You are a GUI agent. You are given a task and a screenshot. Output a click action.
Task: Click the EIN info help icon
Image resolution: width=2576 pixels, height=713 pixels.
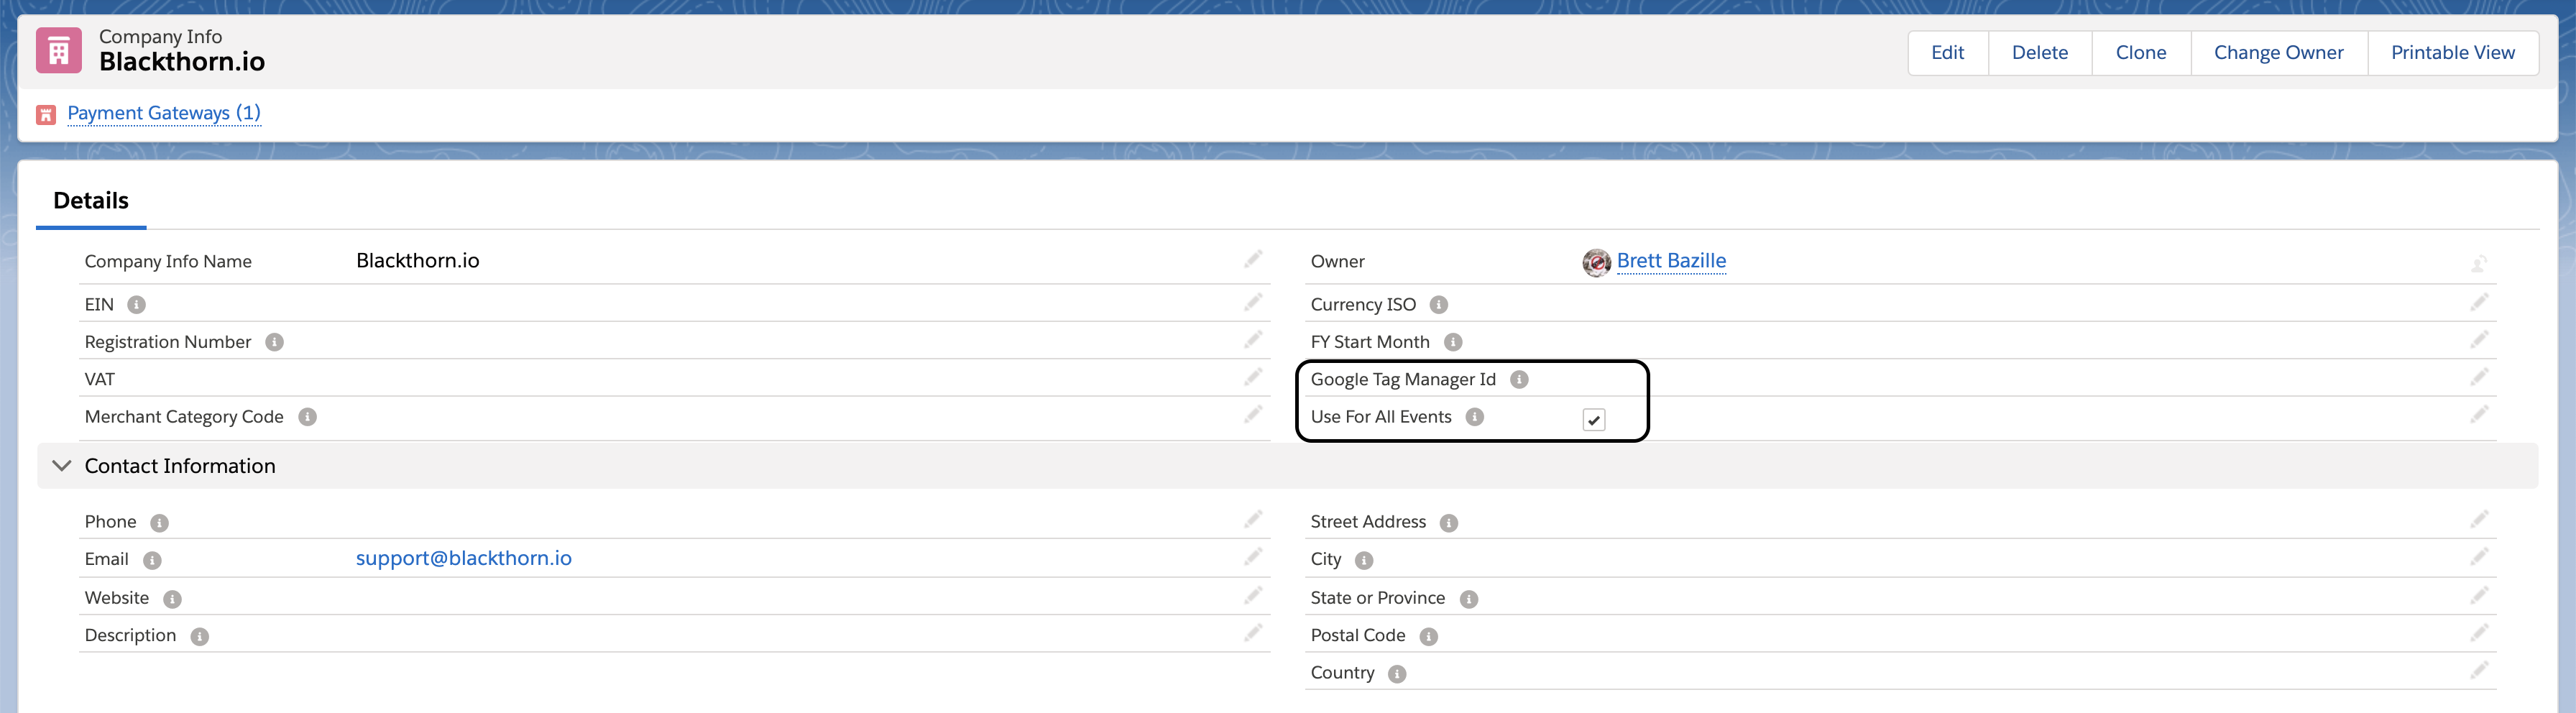coord(137,305)
